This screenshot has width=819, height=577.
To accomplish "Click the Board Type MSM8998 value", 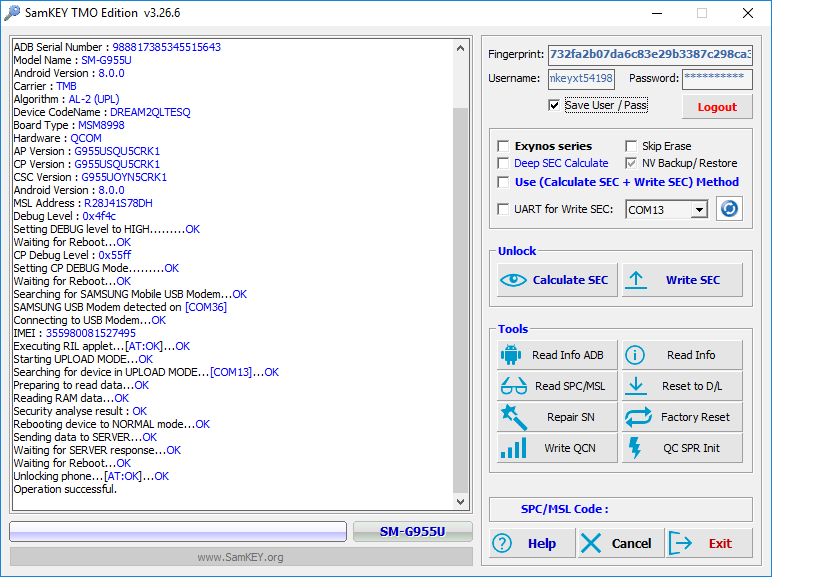I will coord(101,125).
